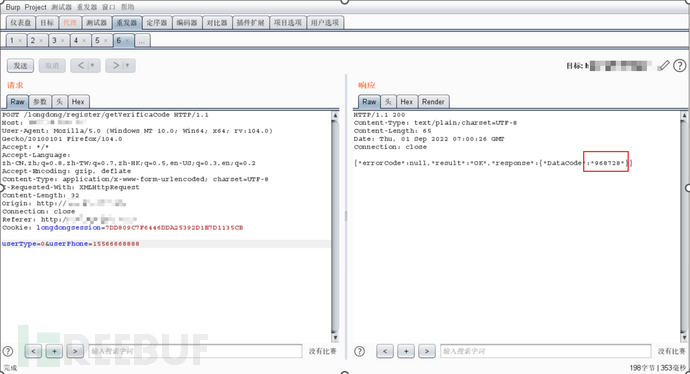Open the Burp menu

click(13, 7)
